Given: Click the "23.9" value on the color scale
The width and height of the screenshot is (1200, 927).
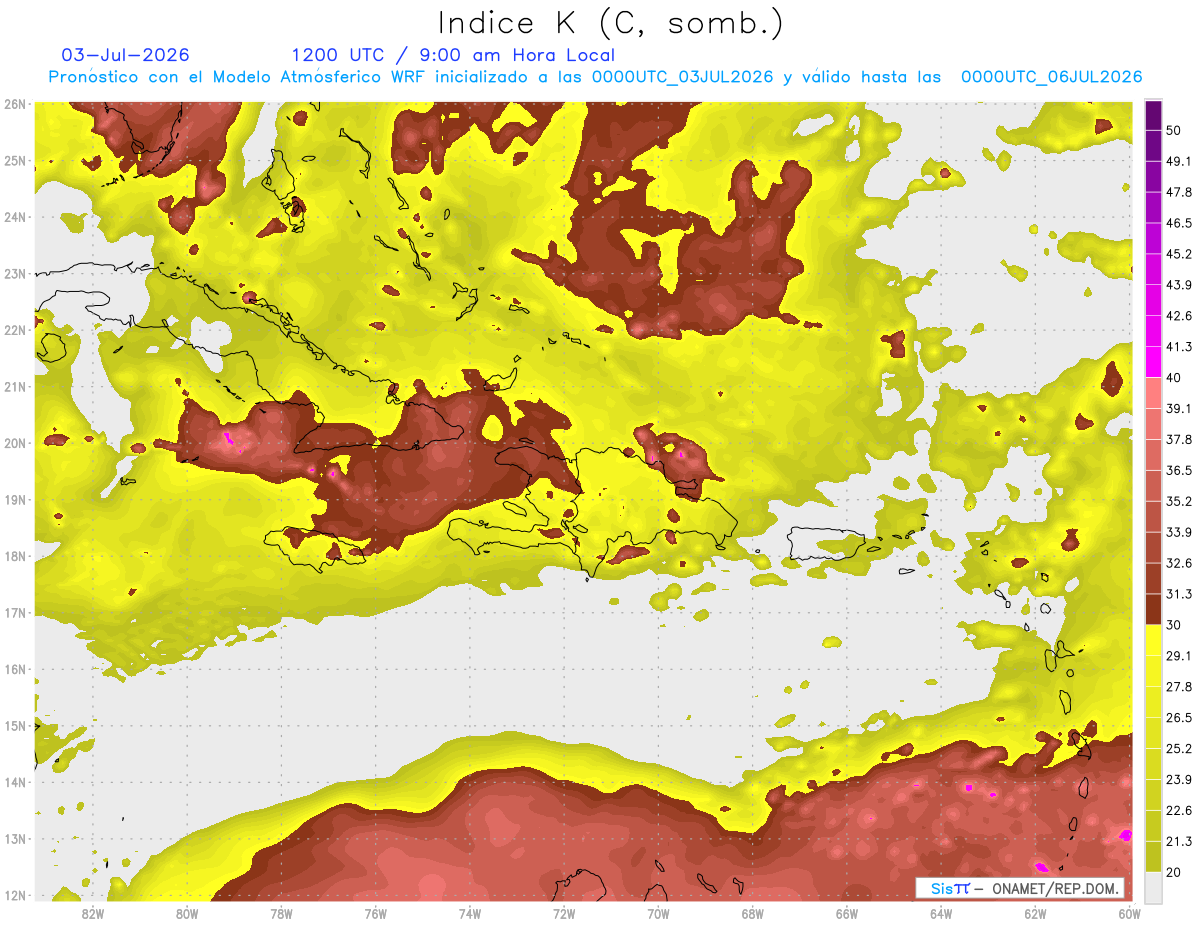Looking at the screenshot, I should point(1178,780).
